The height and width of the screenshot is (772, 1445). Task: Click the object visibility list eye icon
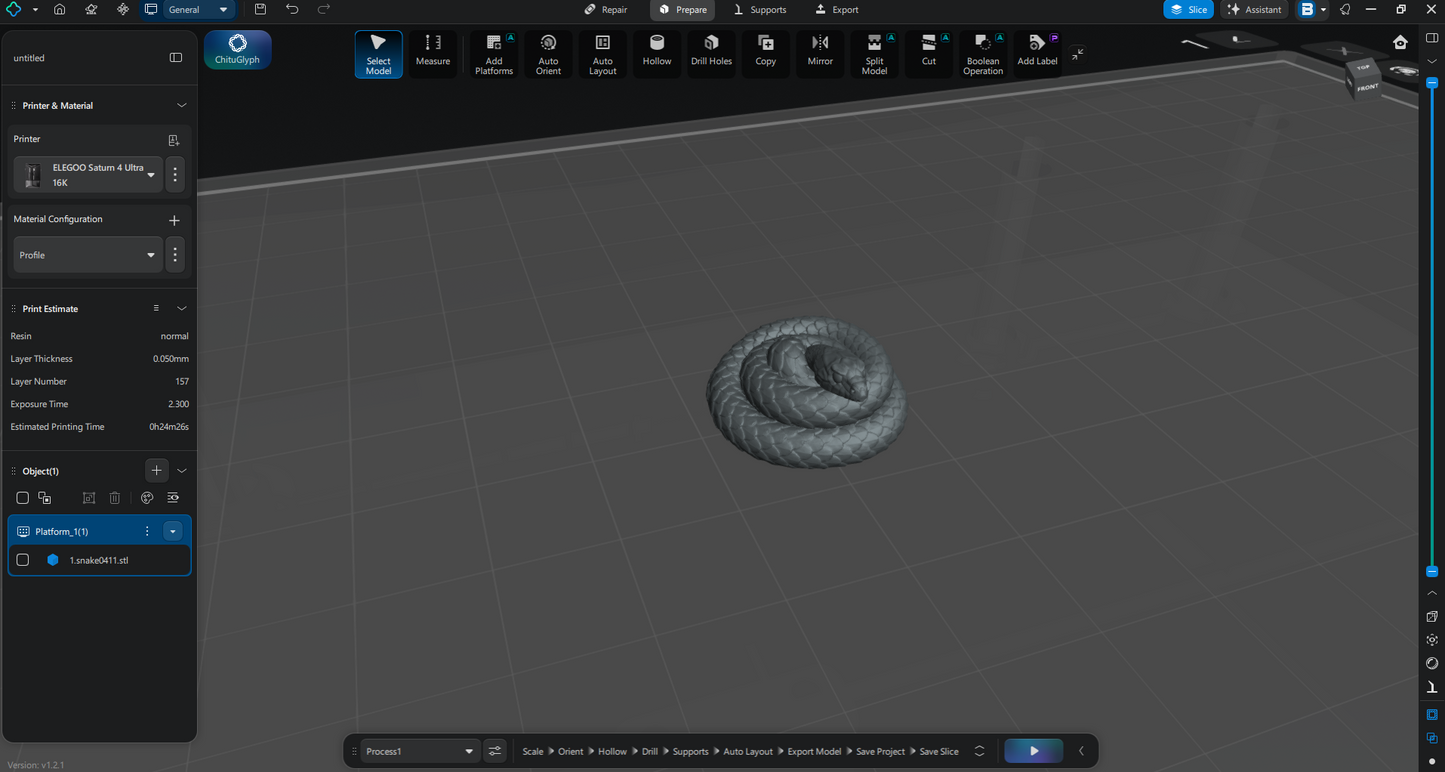pyautogui.click(x=173, y=498)
